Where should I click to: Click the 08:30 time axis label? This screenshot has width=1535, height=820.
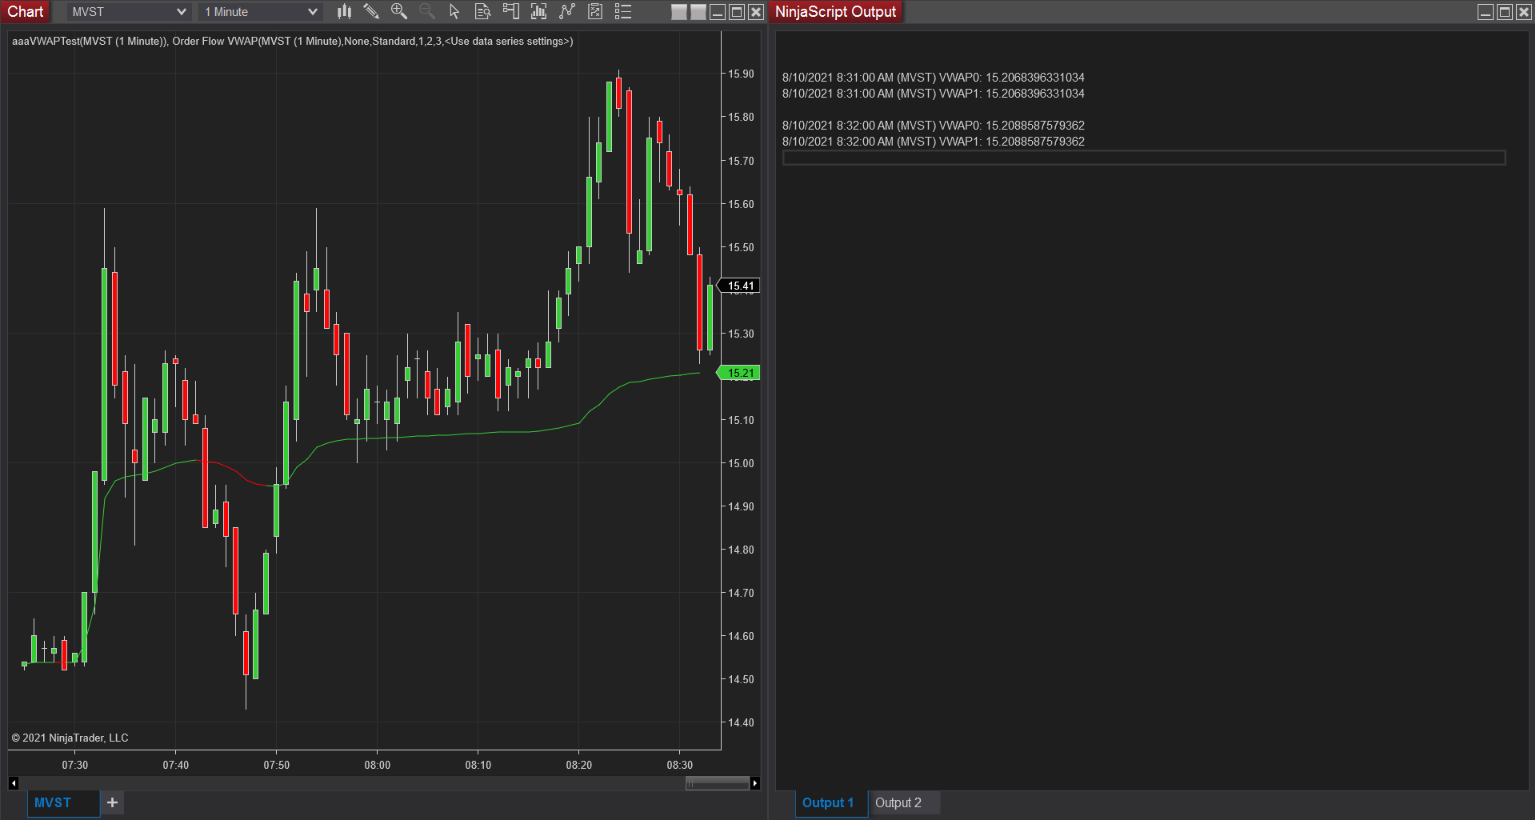click(x=679, y=765)
